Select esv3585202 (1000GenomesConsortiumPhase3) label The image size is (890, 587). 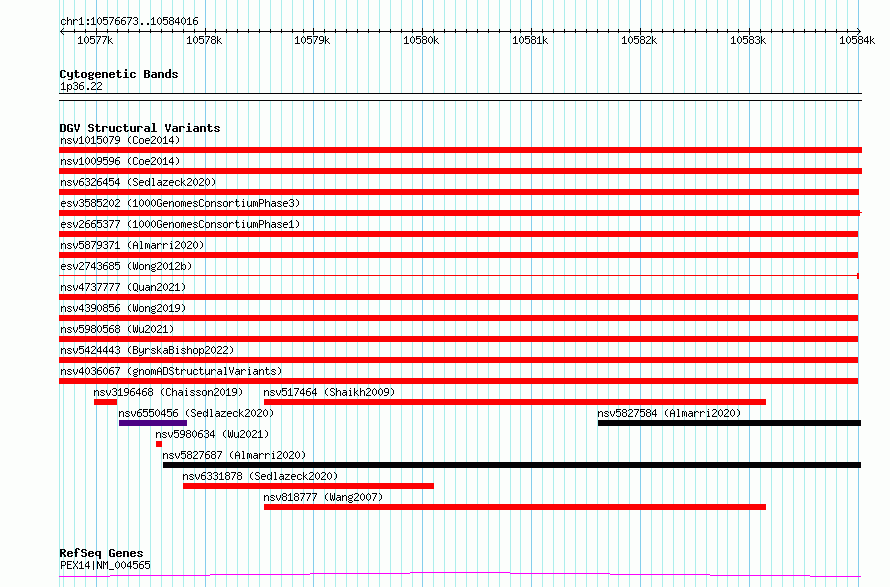[x=180, y=203]
